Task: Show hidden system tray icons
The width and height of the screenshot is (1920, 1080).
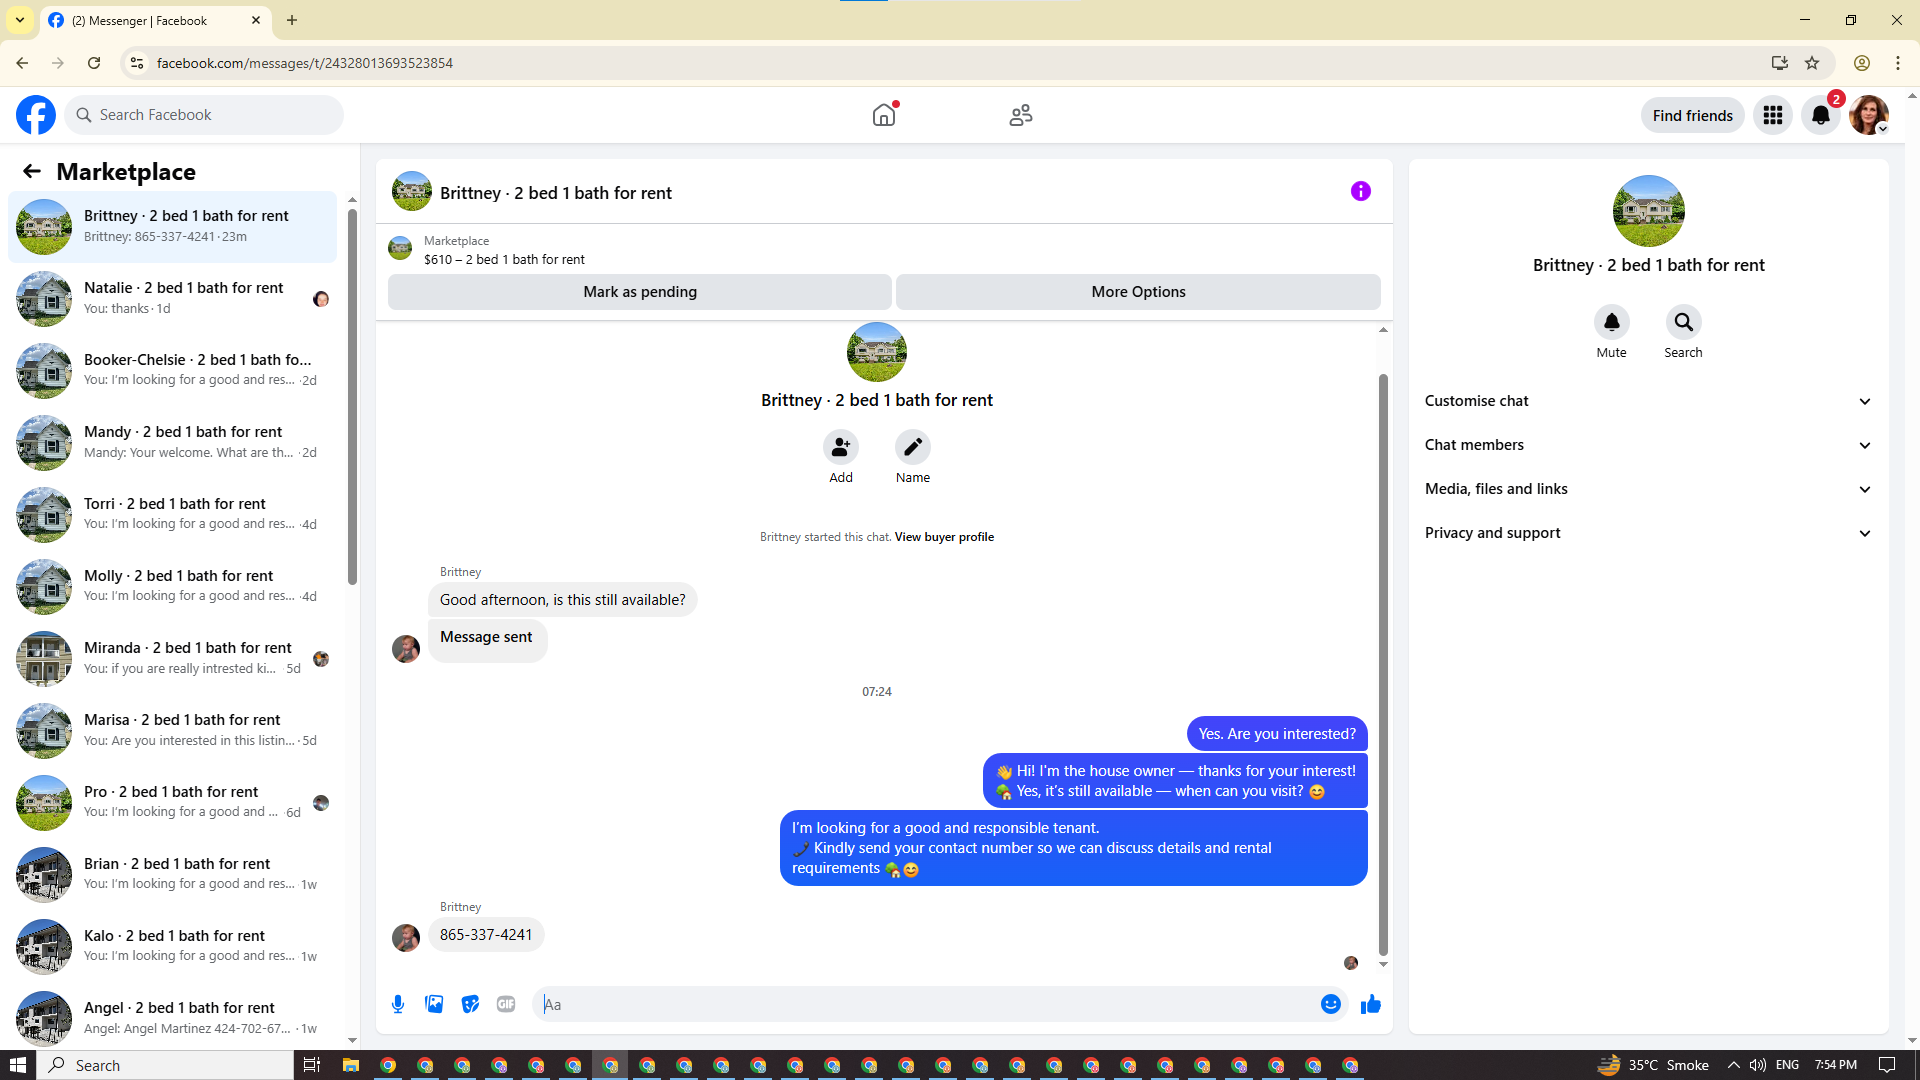Action: (x=1733, y=1065)
